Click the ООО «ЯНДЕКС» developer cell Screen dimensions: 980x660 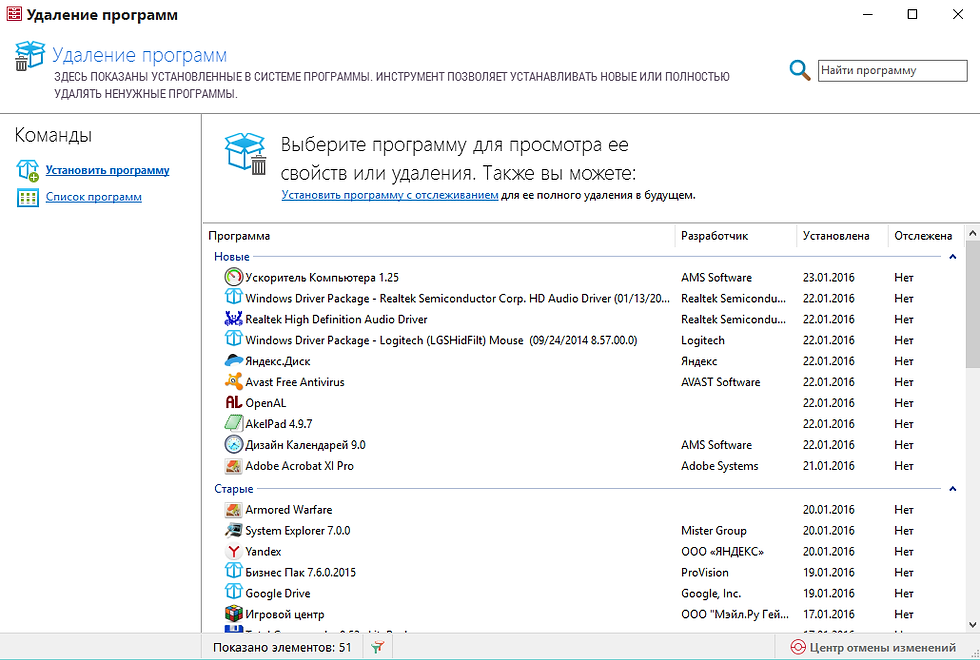722,551
